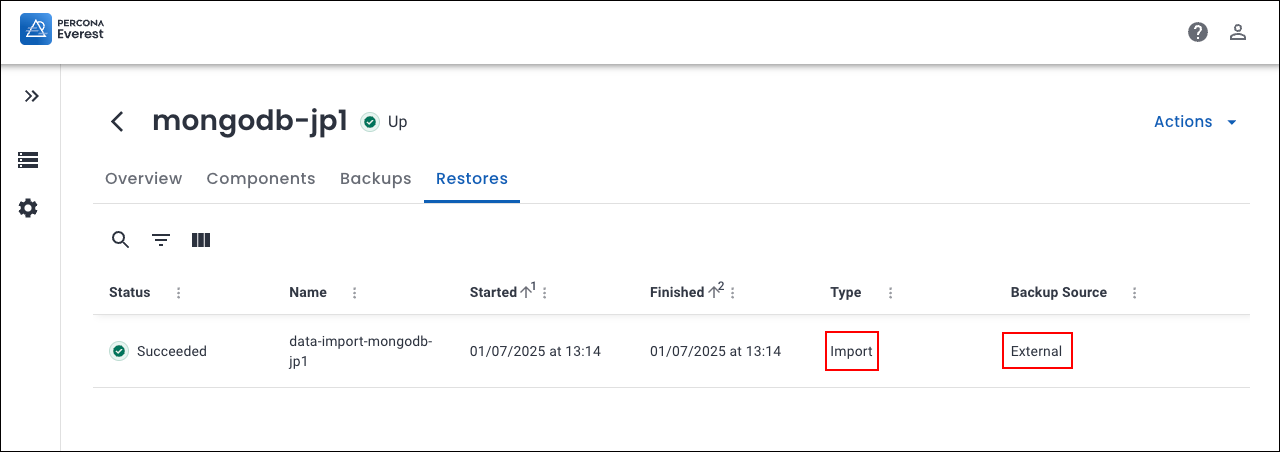Open Settings gear icon in sidebar
This screenshot has height=452, width=1280.
click(28, 208)
